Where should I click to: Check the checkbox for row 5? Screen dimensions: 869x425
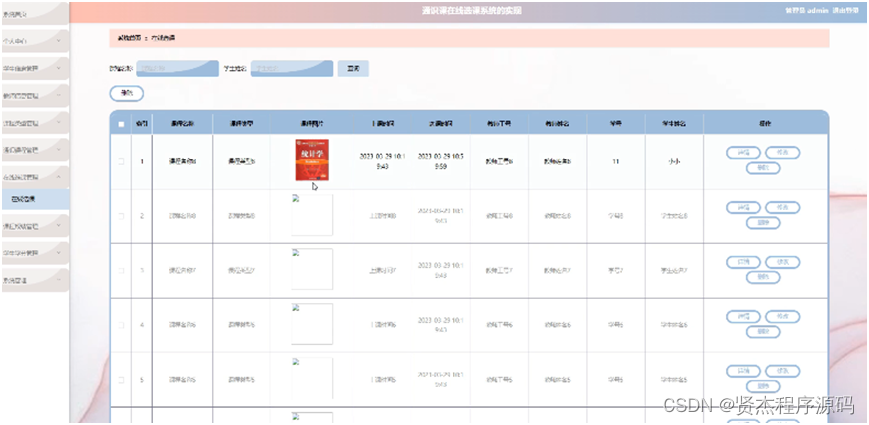tap(121, 380)
